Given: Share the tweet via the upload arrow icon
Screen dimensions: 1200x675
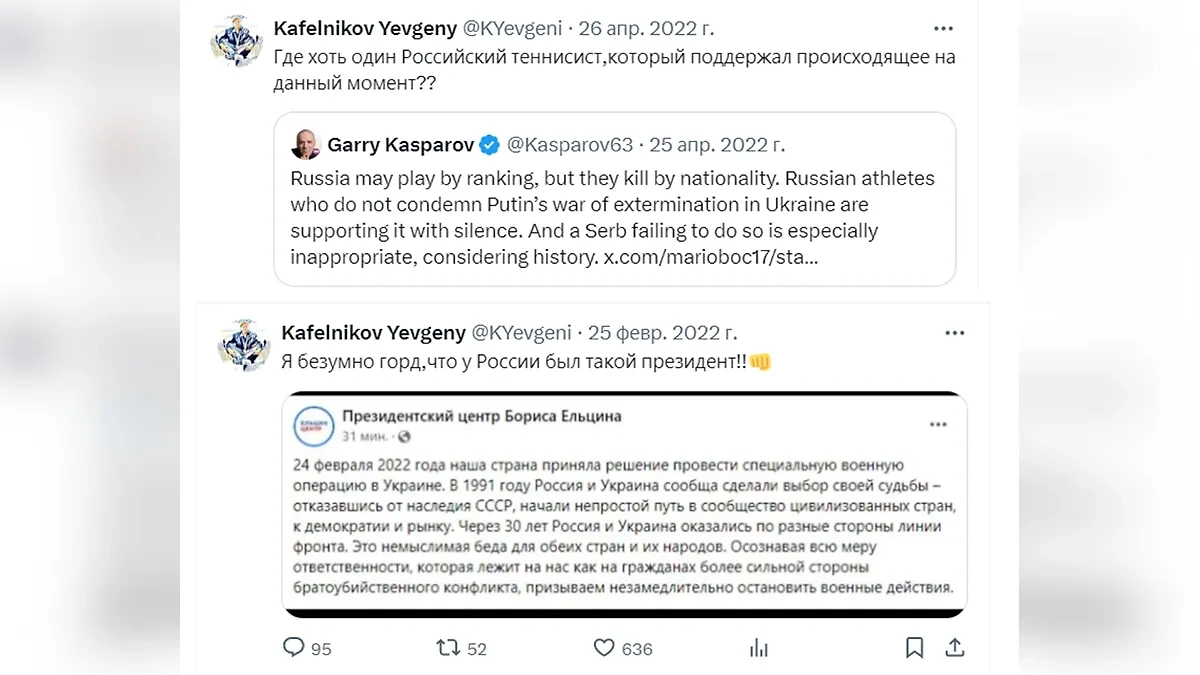Looking at the screenshot, I should (954, 648).
